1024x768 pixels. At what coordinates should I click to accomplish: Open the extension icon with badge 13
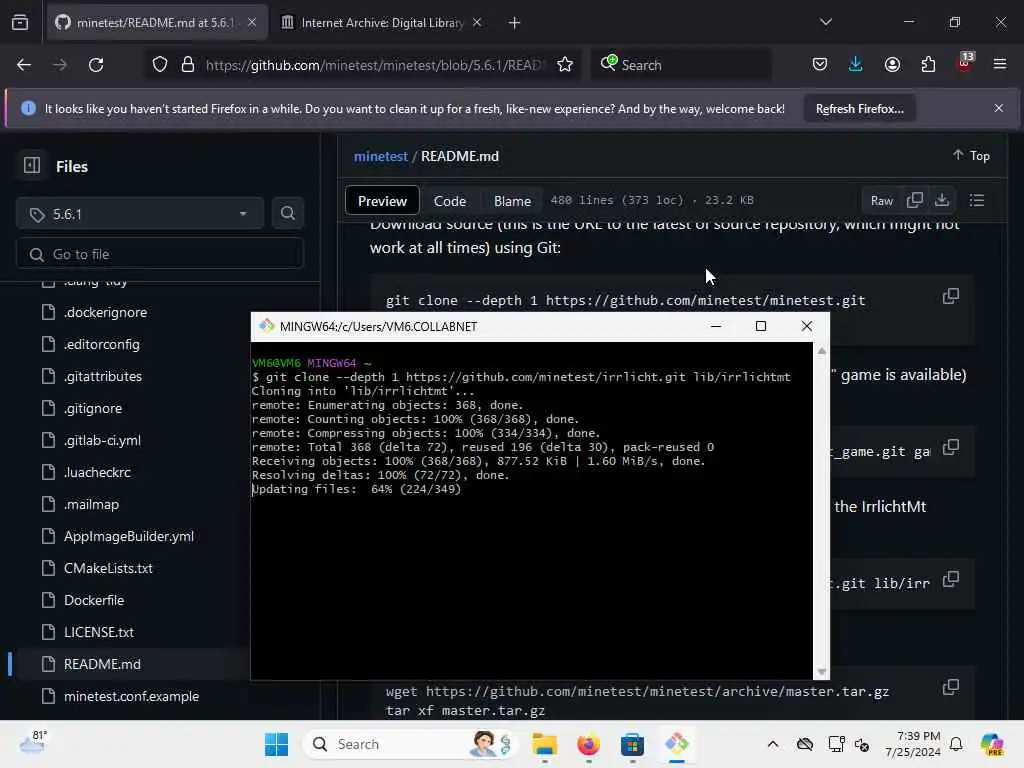(965, 63)
